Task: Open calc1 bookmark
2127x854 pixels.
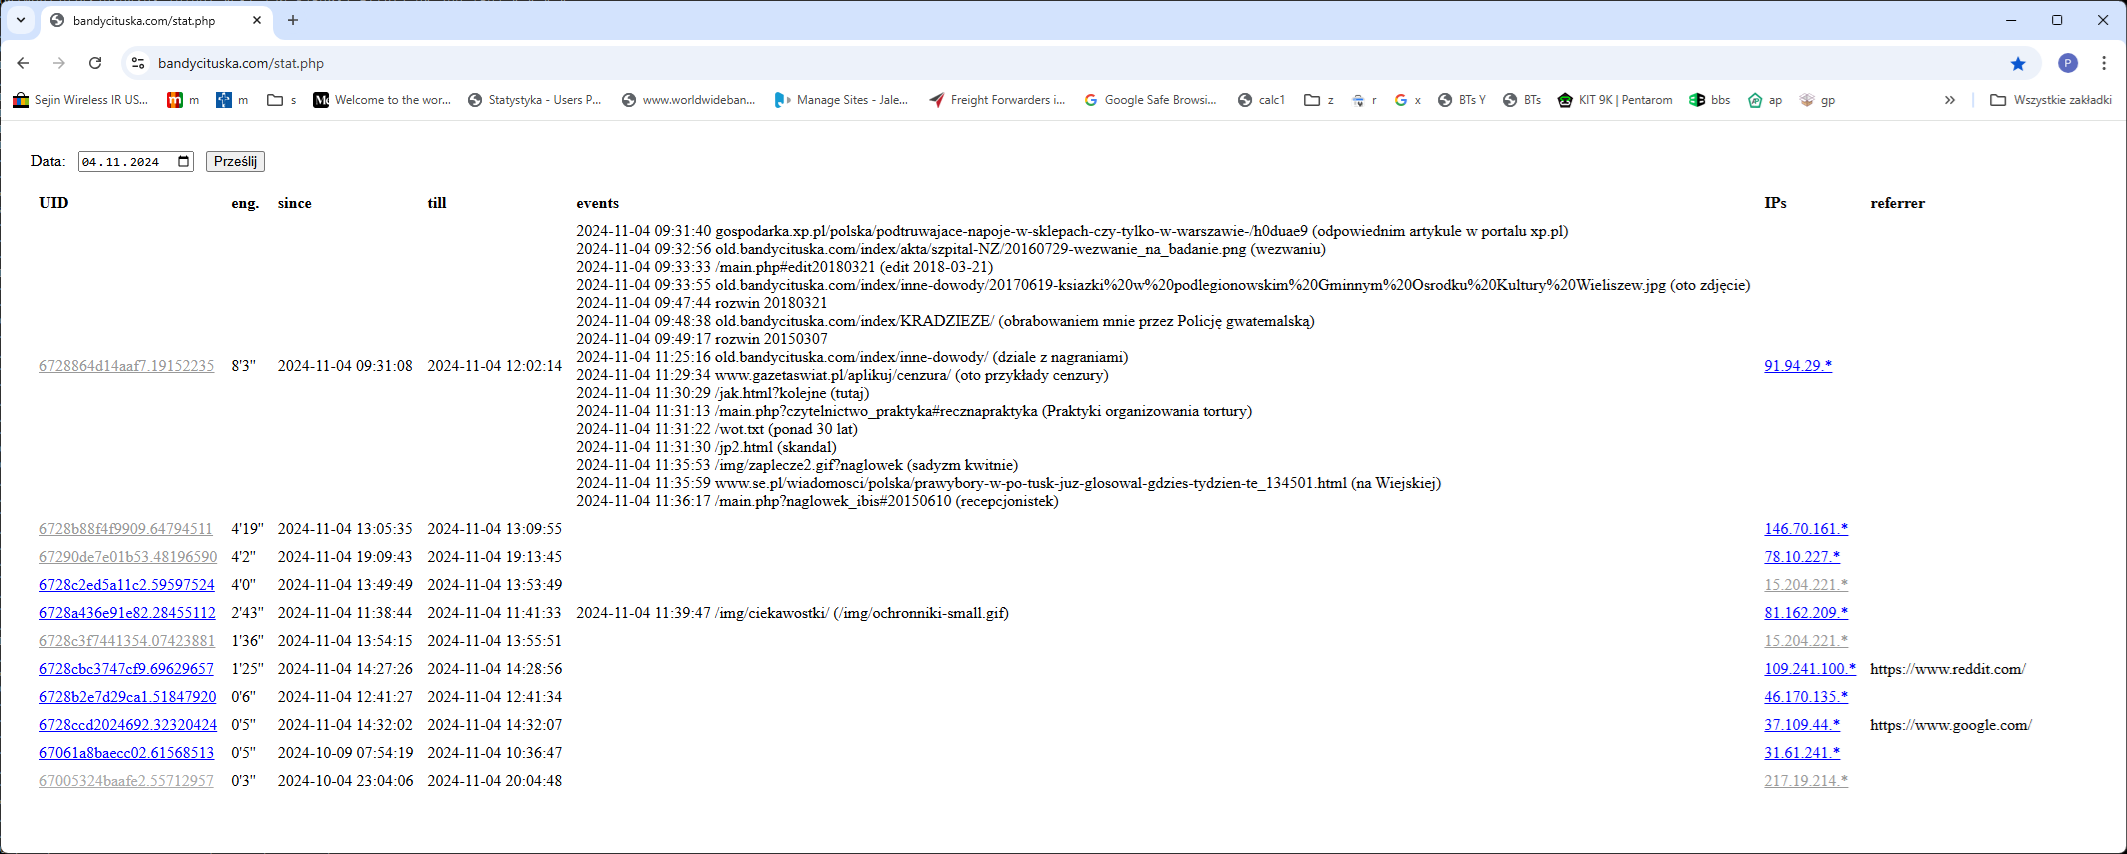Action: [x=1261, y=100]
